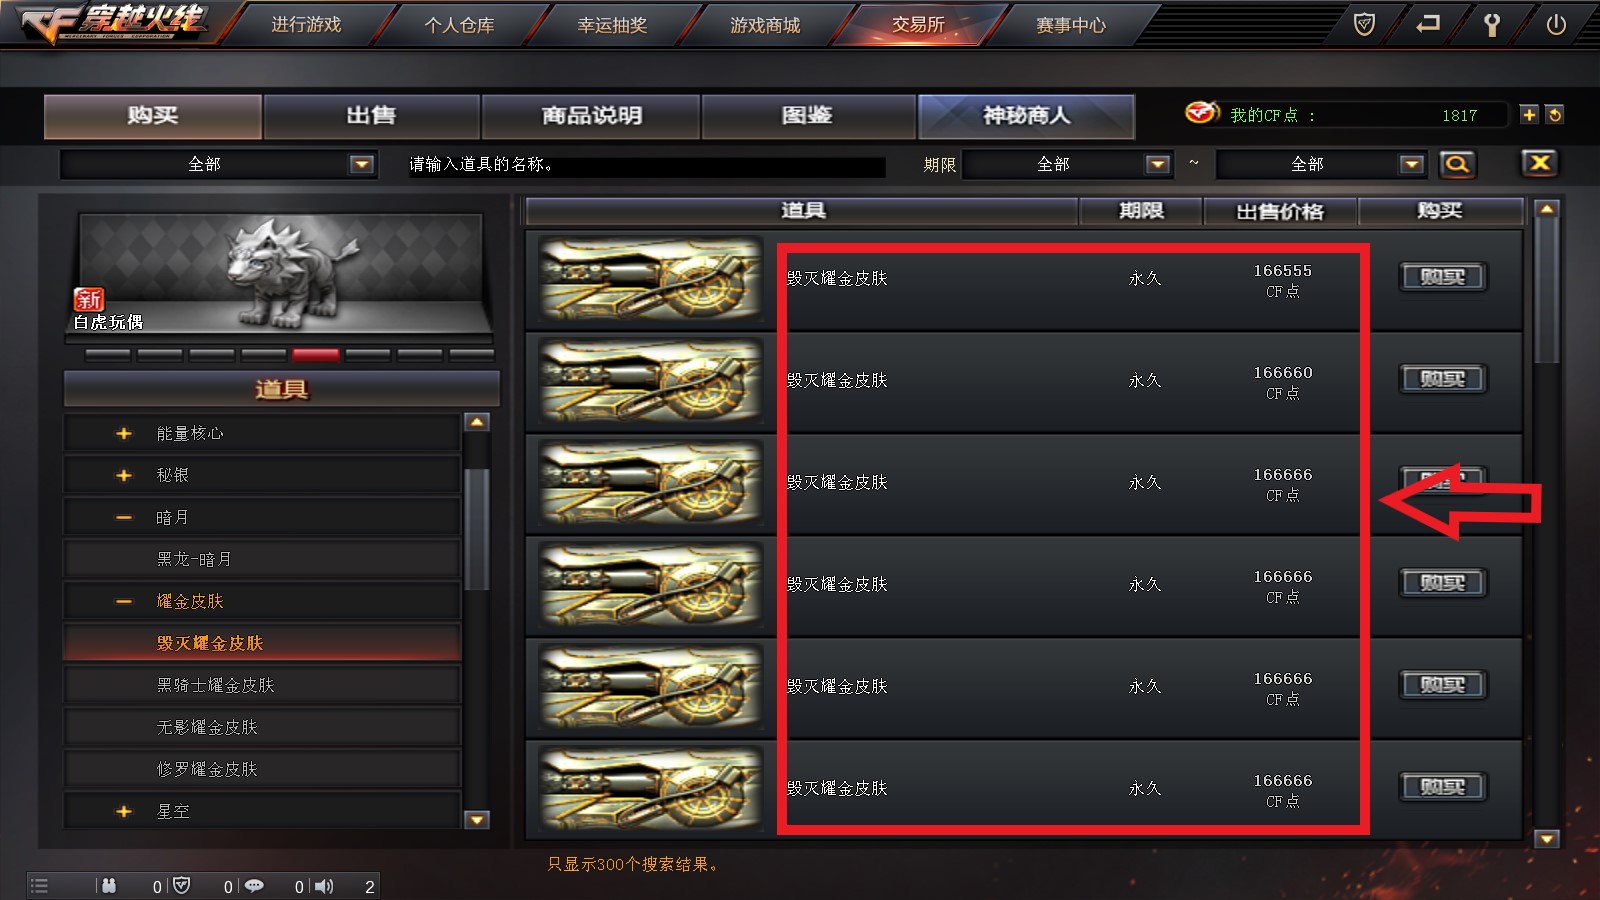Image resolution: width=1600 pixels, height=900 pixels.
Task: Open the first 期限 全部 dropdown
Action: [x=1067, y=164]
